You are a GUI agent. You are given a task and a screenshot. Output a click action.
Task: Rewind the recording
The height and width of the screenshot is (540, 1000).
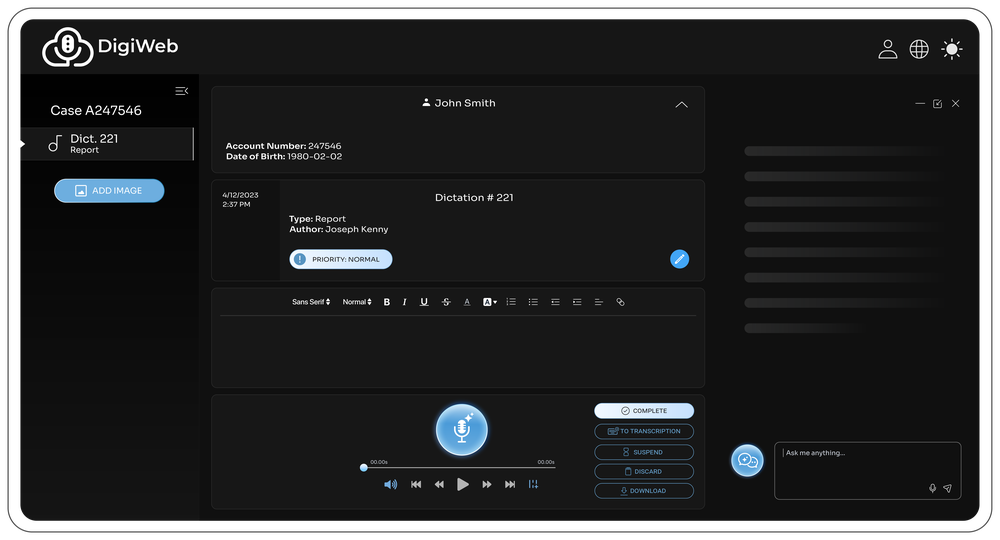[x=439, y=485]
